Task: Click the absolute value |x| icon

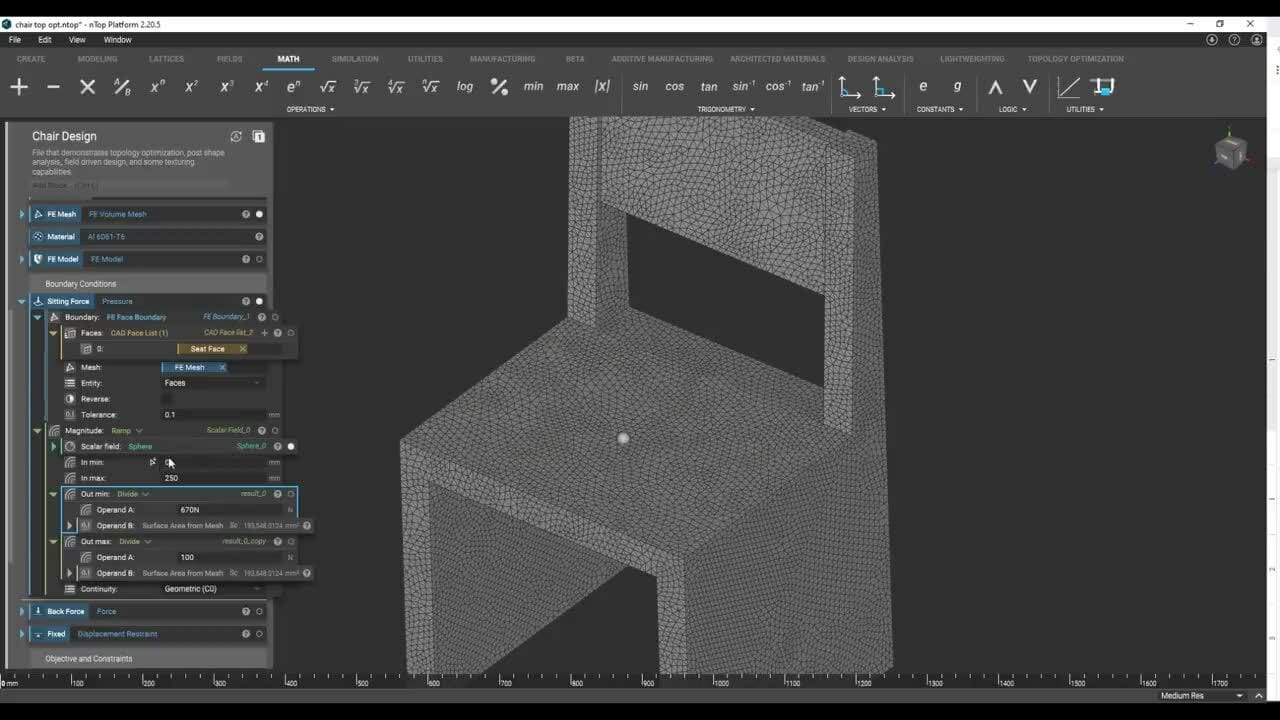Action: (x=602, y=87)
